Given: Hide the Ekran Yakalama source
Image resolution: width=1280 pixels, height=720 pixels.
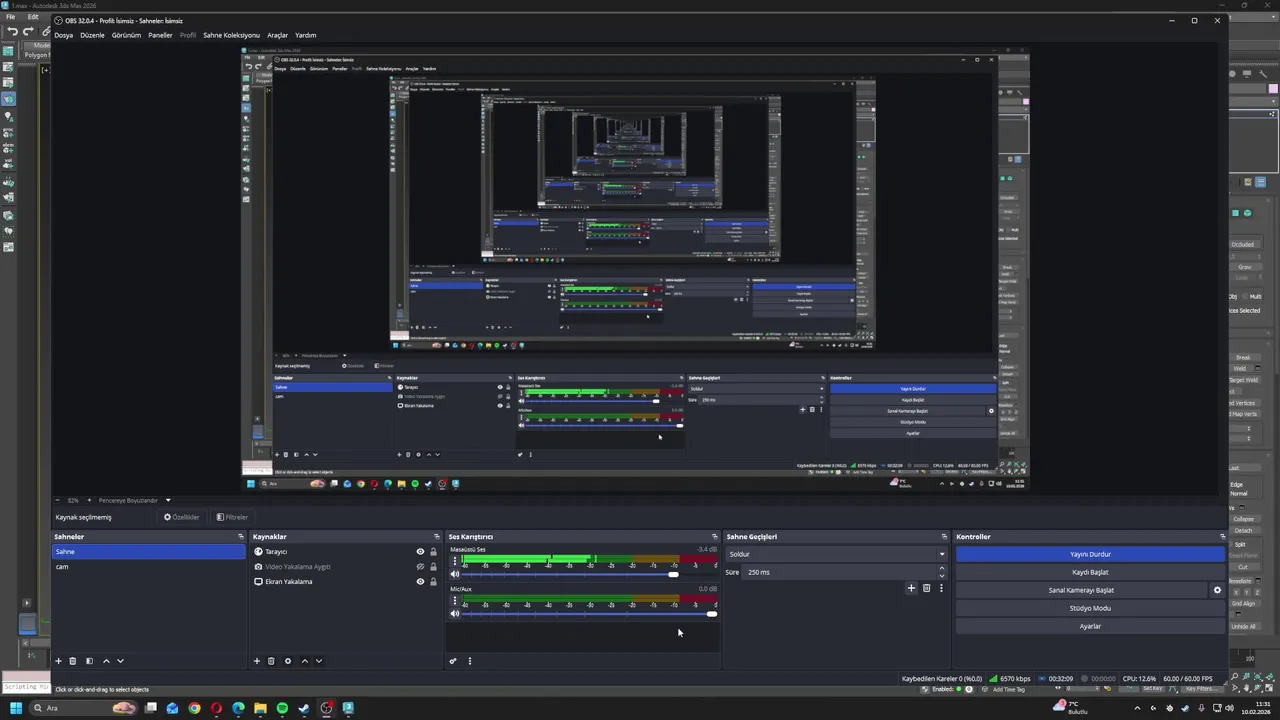Looking at the screenshot, I should point(420,582).
